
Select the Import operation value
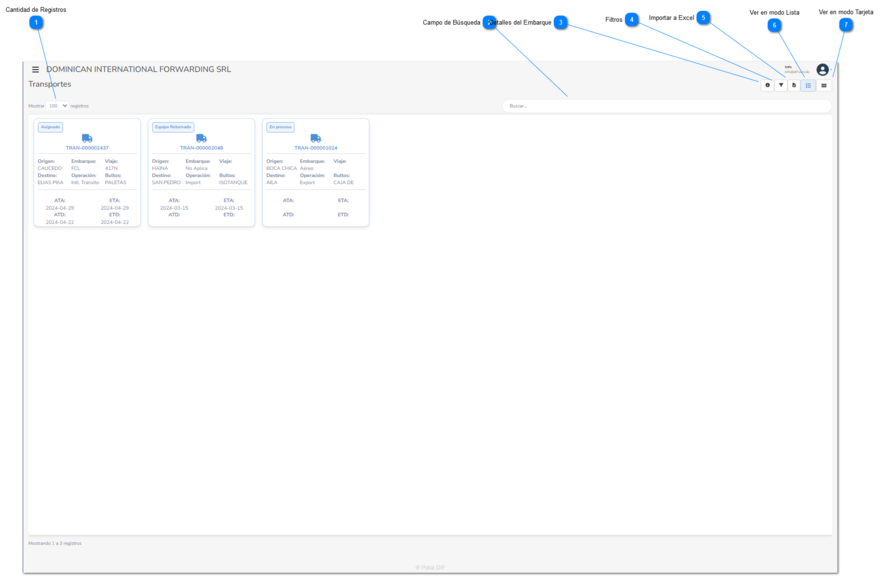[x=193, y=183]
